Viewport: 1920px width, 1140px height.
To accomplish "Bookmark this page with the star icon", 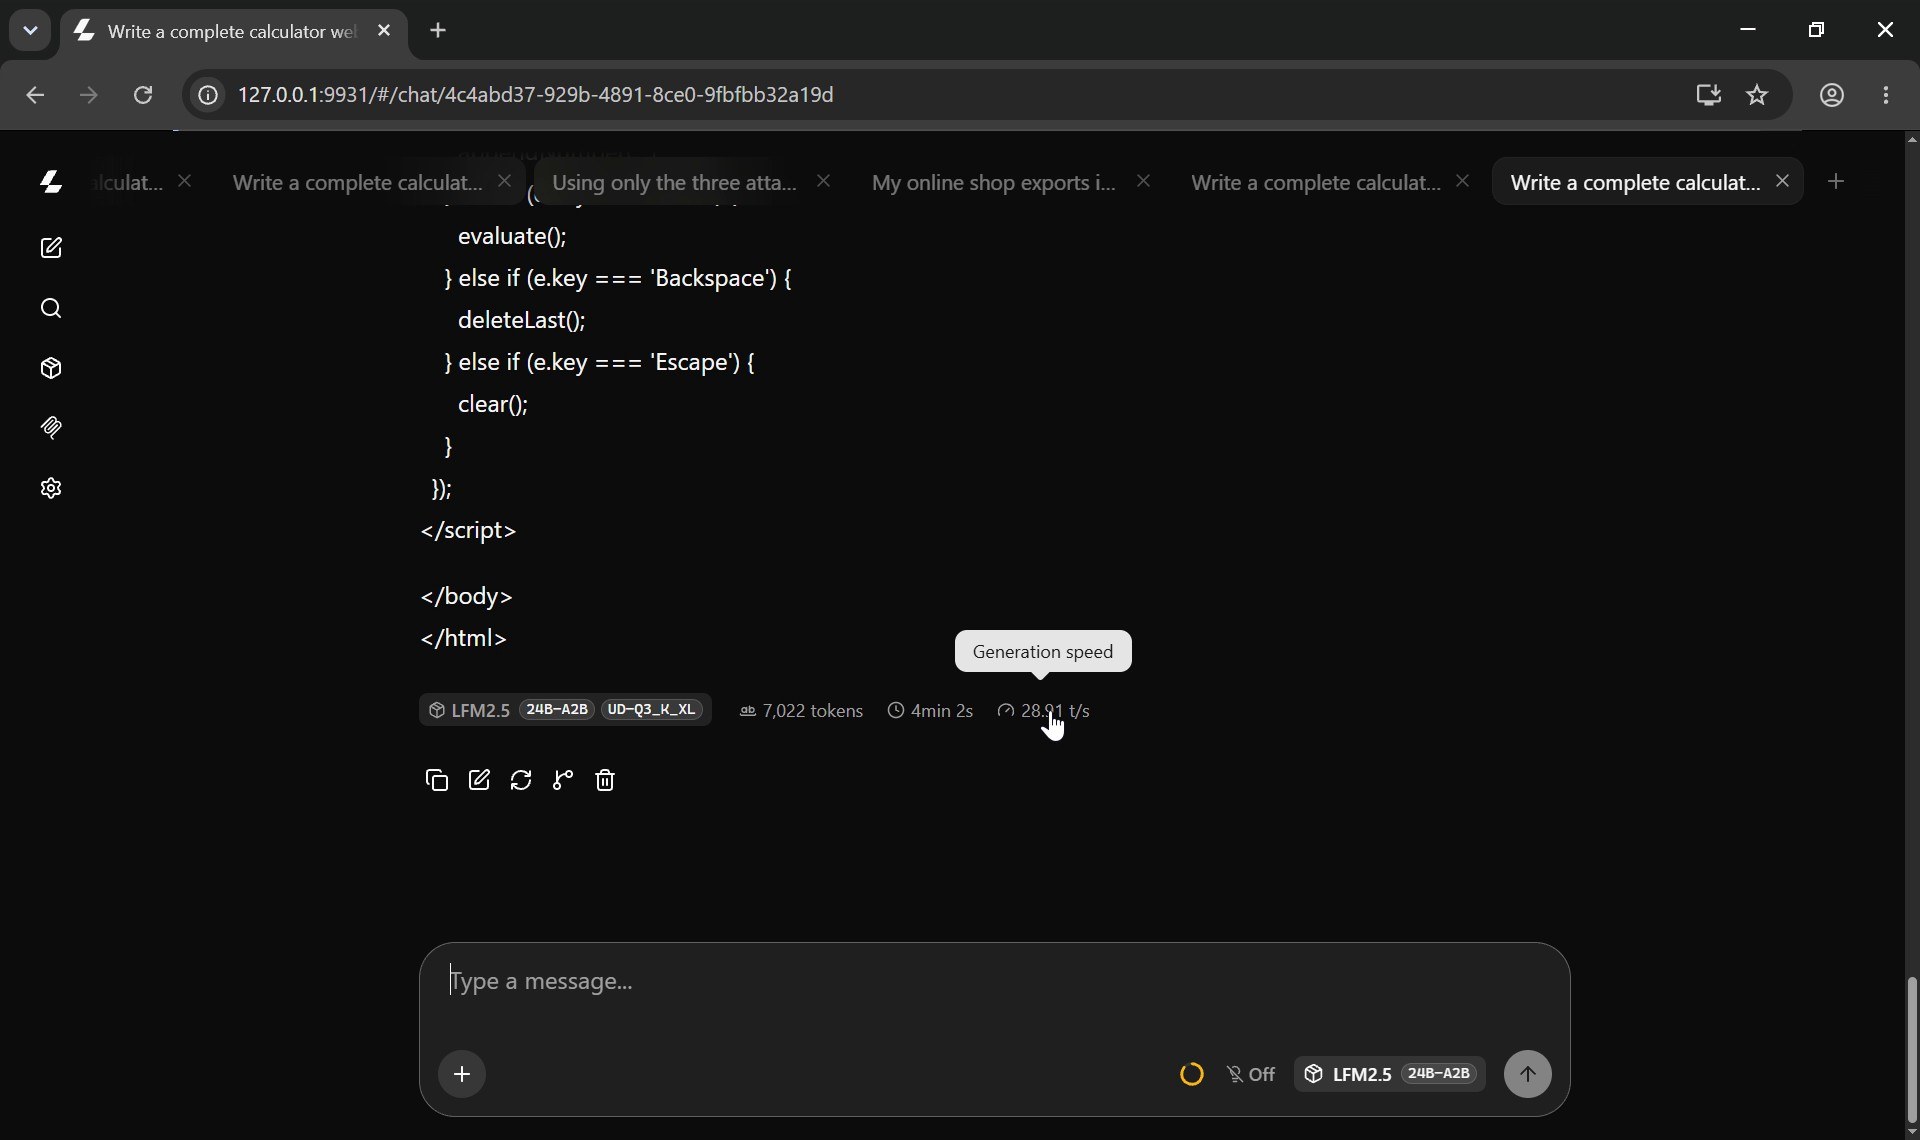I will [1757, 95].
